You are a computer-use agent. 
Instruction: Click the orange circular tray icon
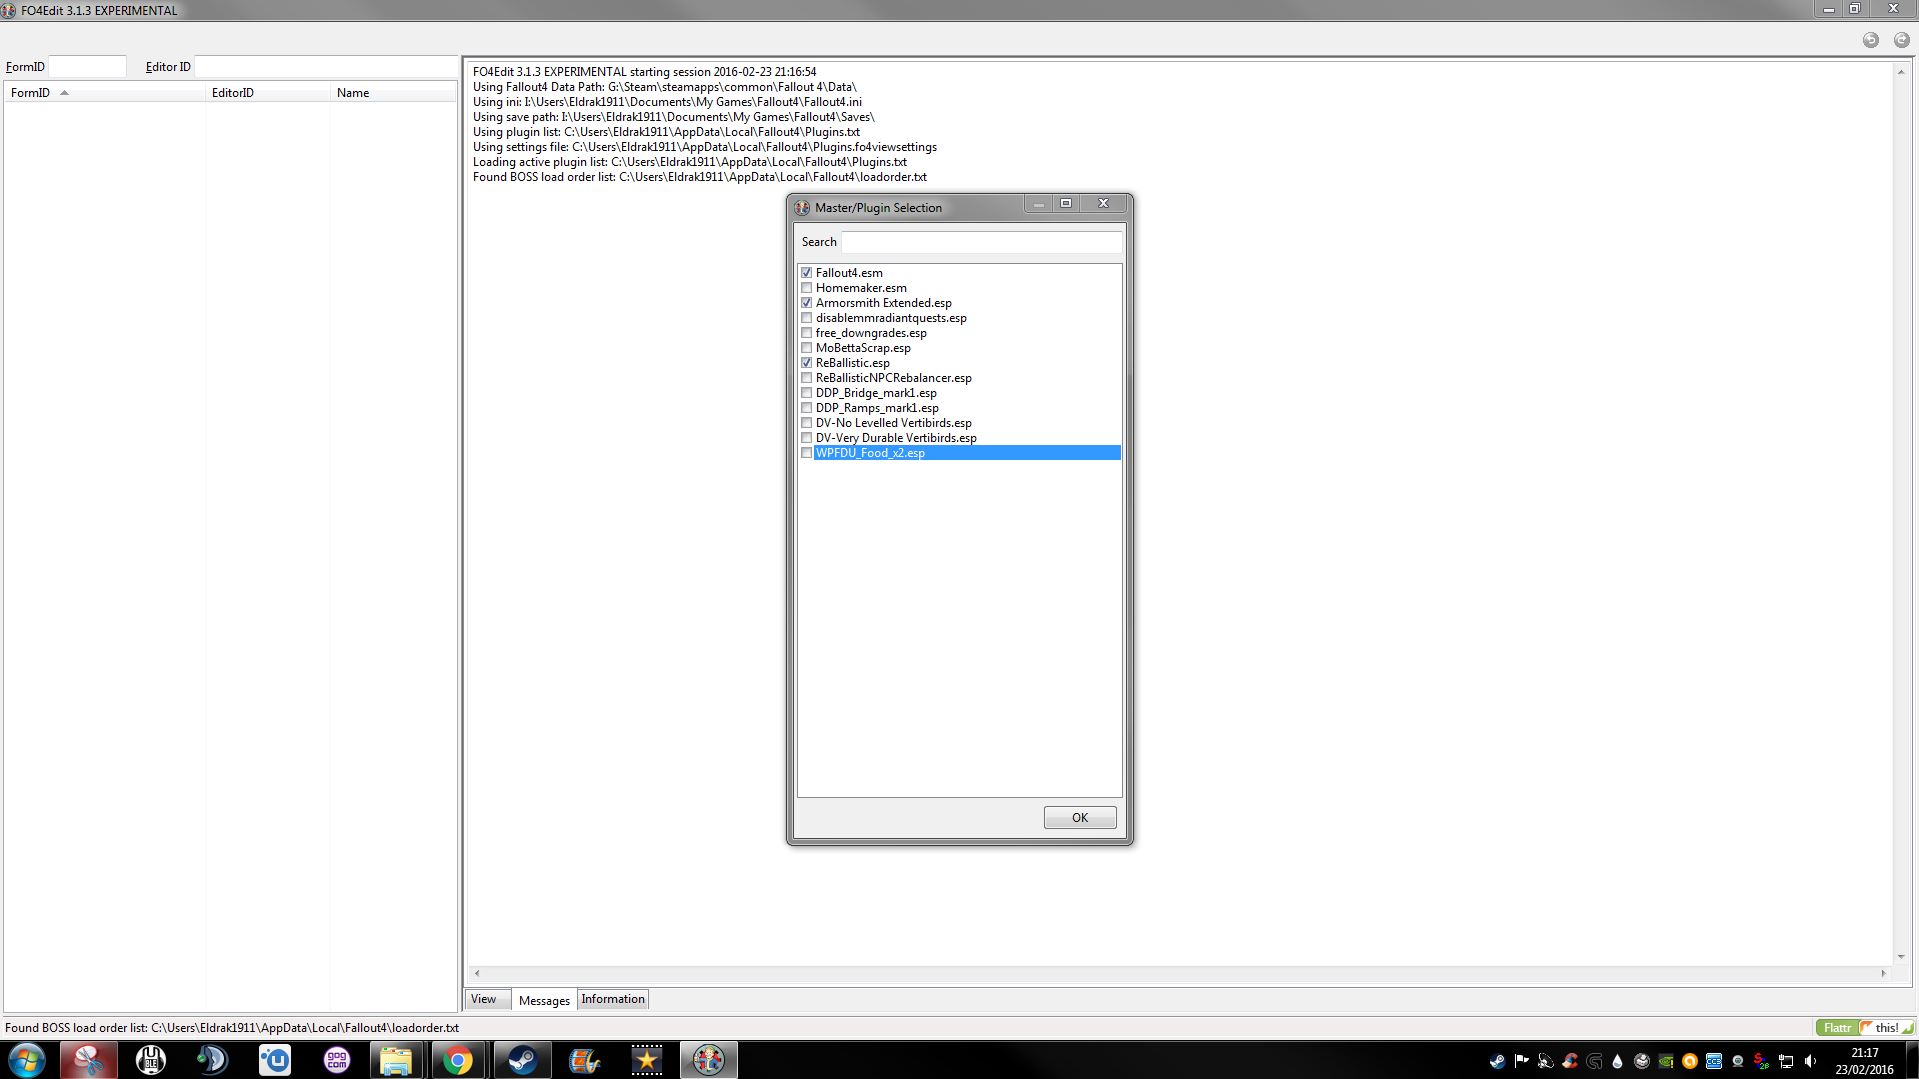pyautogui.click(x=1690, y=1061)
